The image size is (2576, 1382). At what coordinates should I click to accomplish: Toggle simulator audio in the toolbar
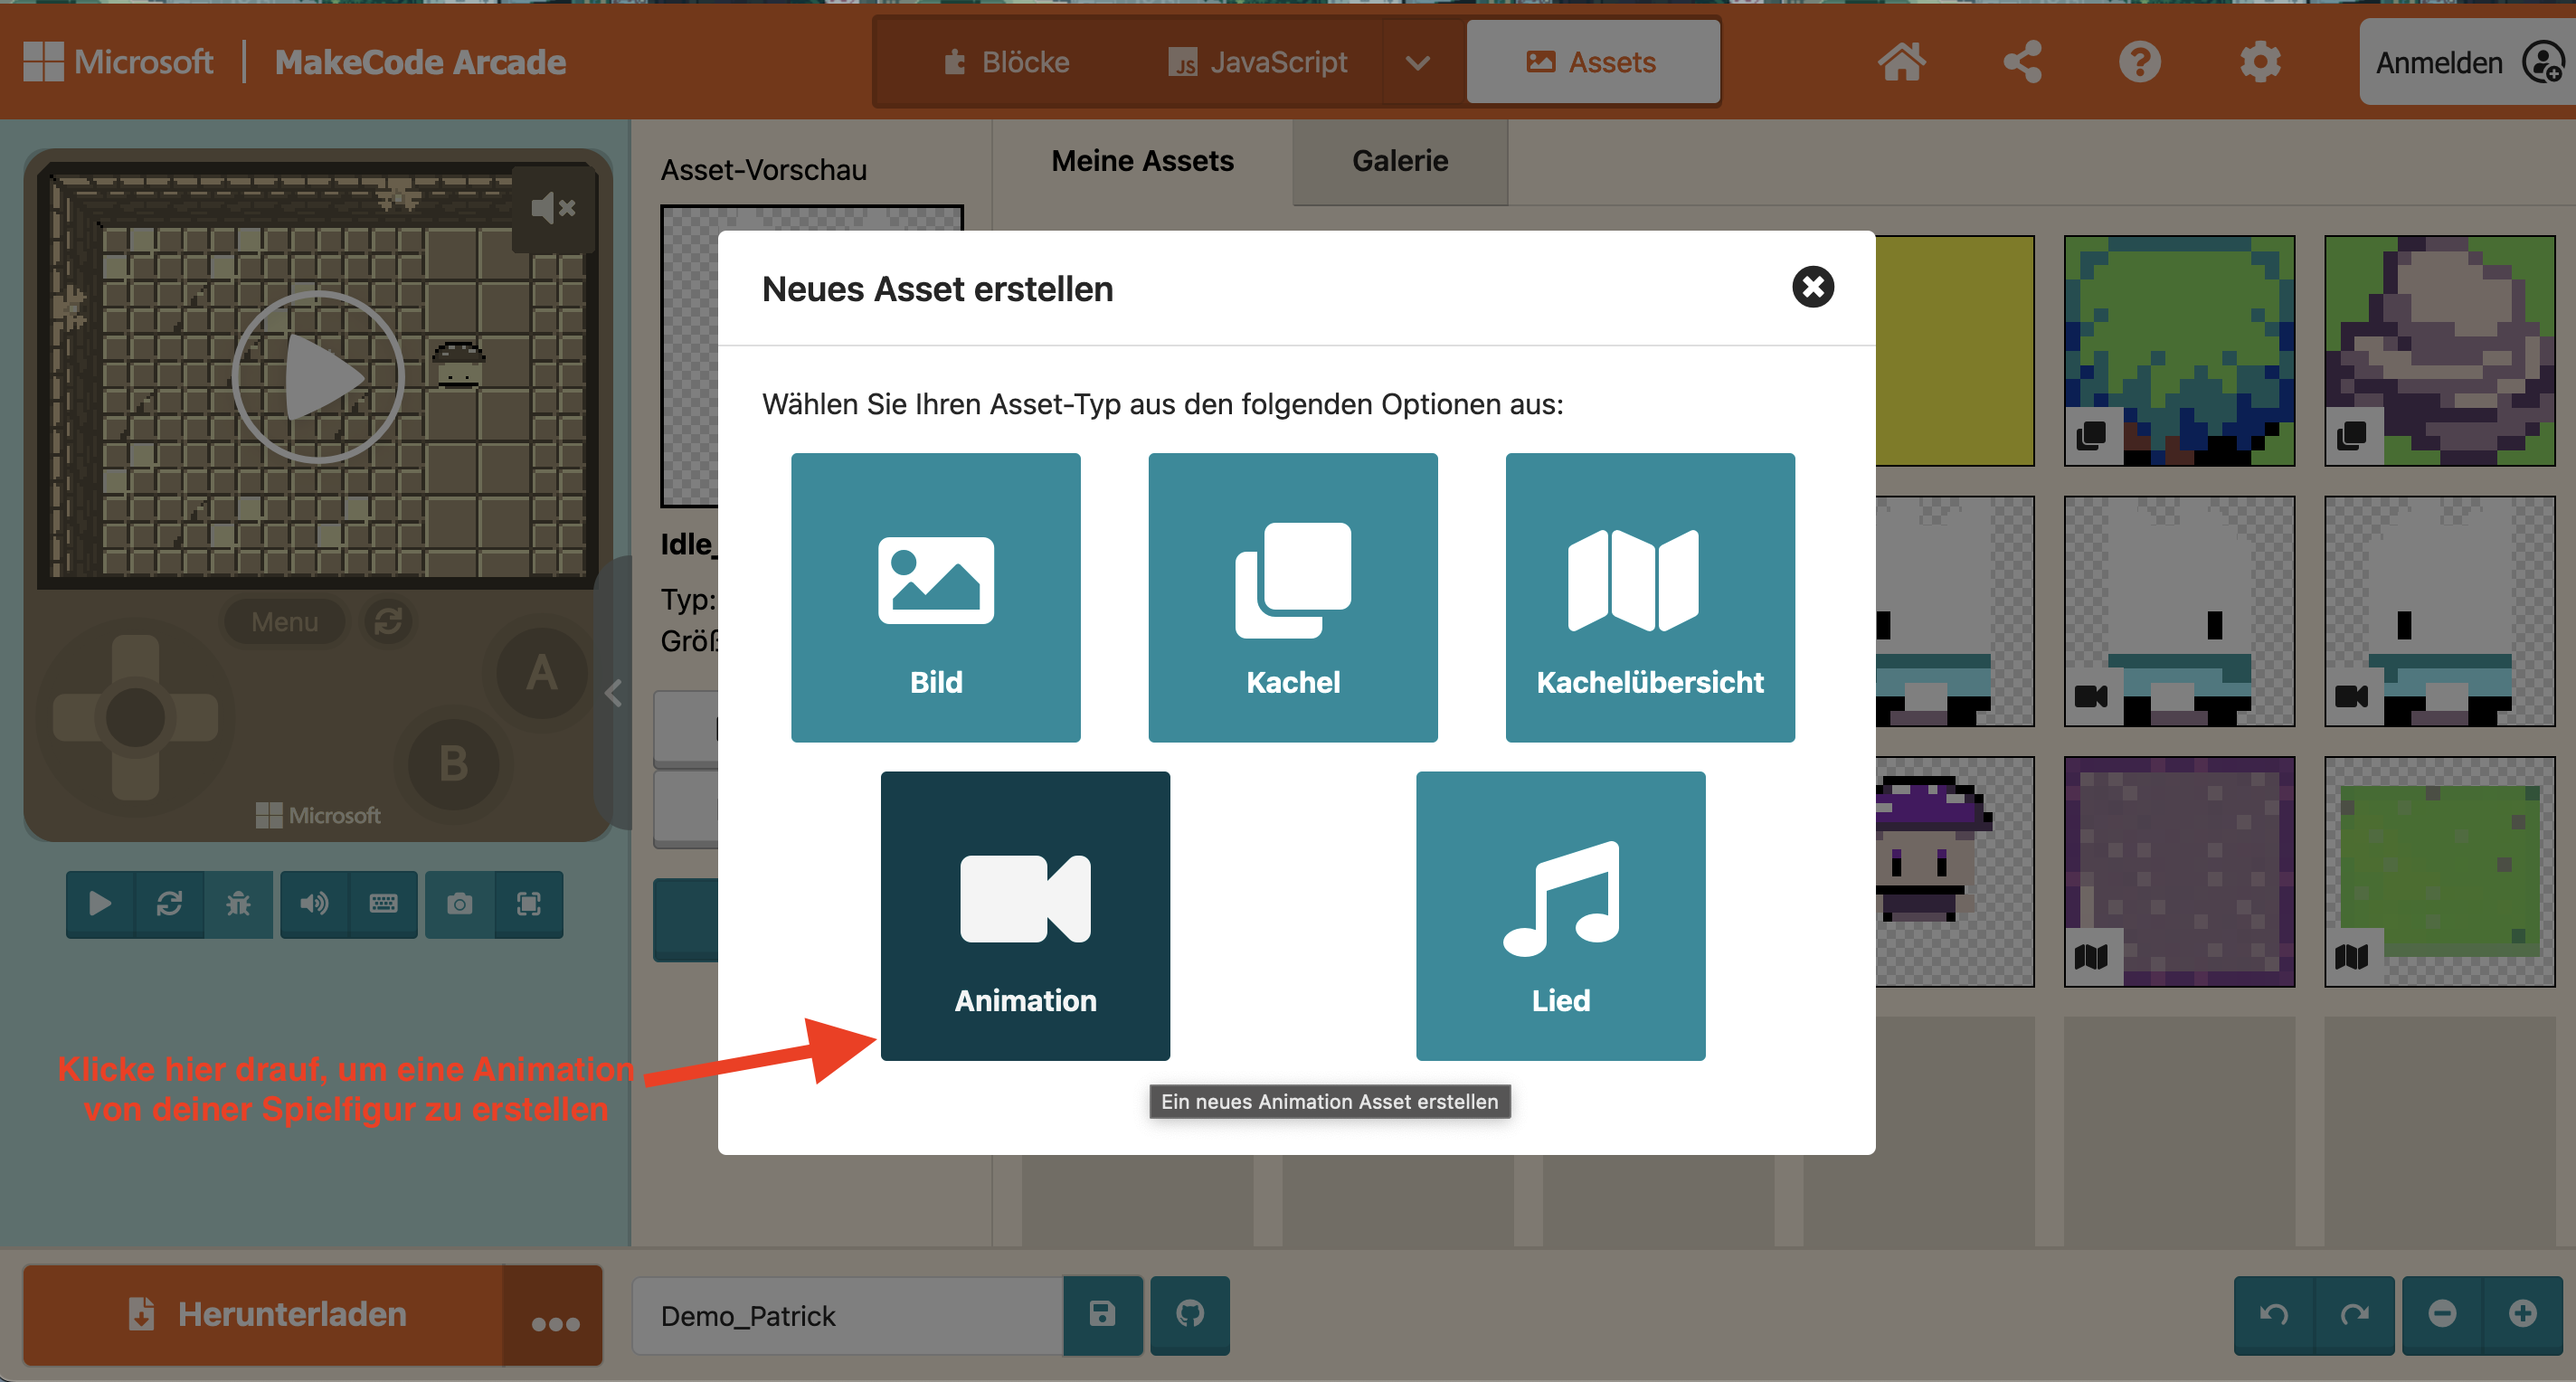[314, 903]
